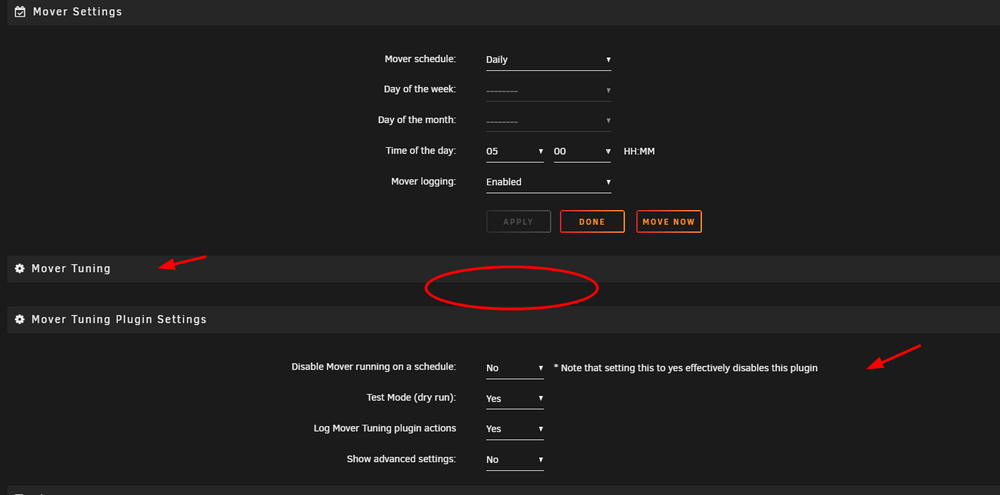
Task: Open the Show advanced settings dropdown
Action: pyautogui.click(x=515, y=460)
